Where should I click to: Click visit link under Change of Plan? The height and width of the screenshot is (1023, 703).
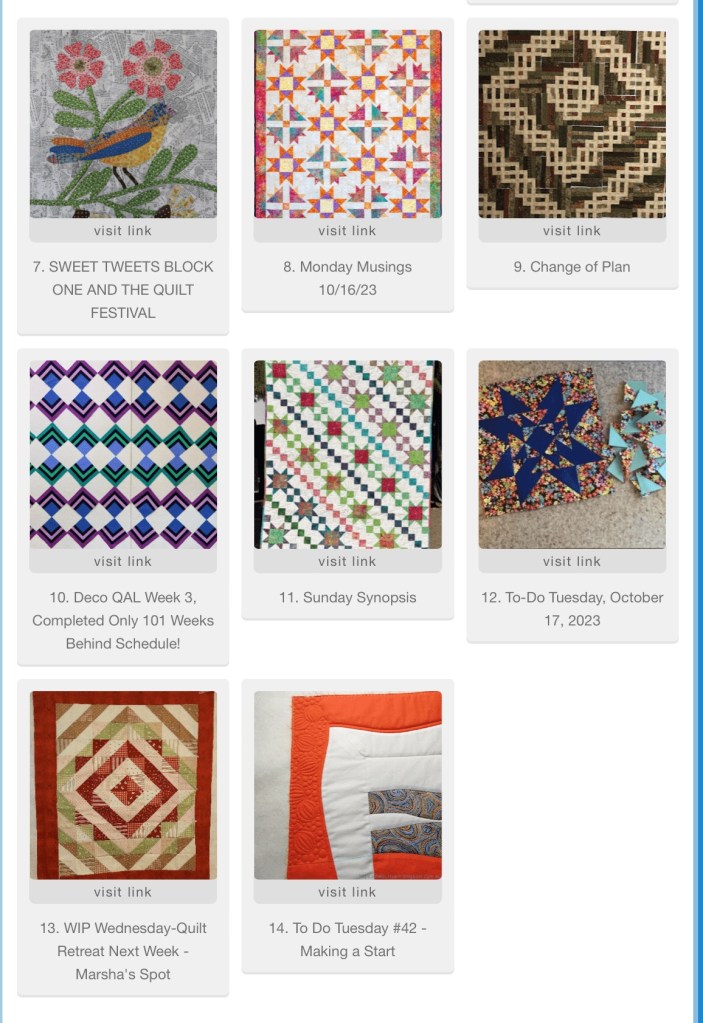(572, 230)
